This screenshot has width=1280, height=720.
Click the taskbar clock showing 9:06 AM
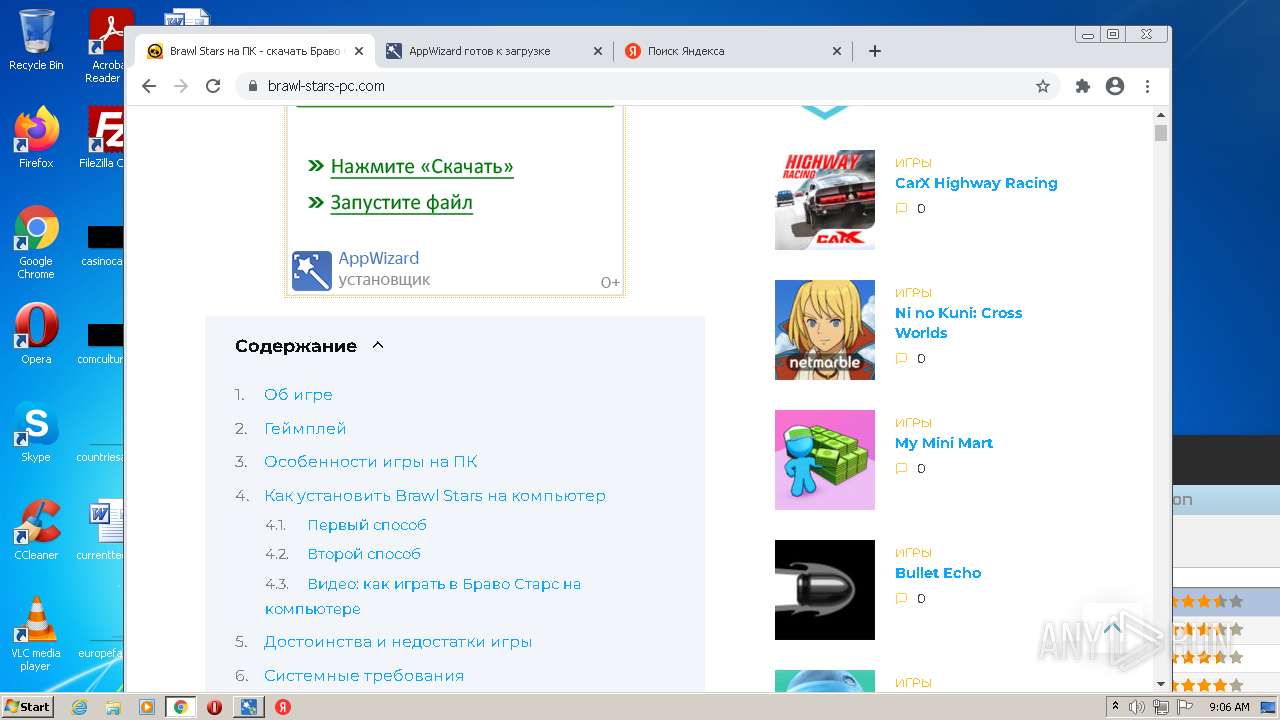pos(1229,707)
